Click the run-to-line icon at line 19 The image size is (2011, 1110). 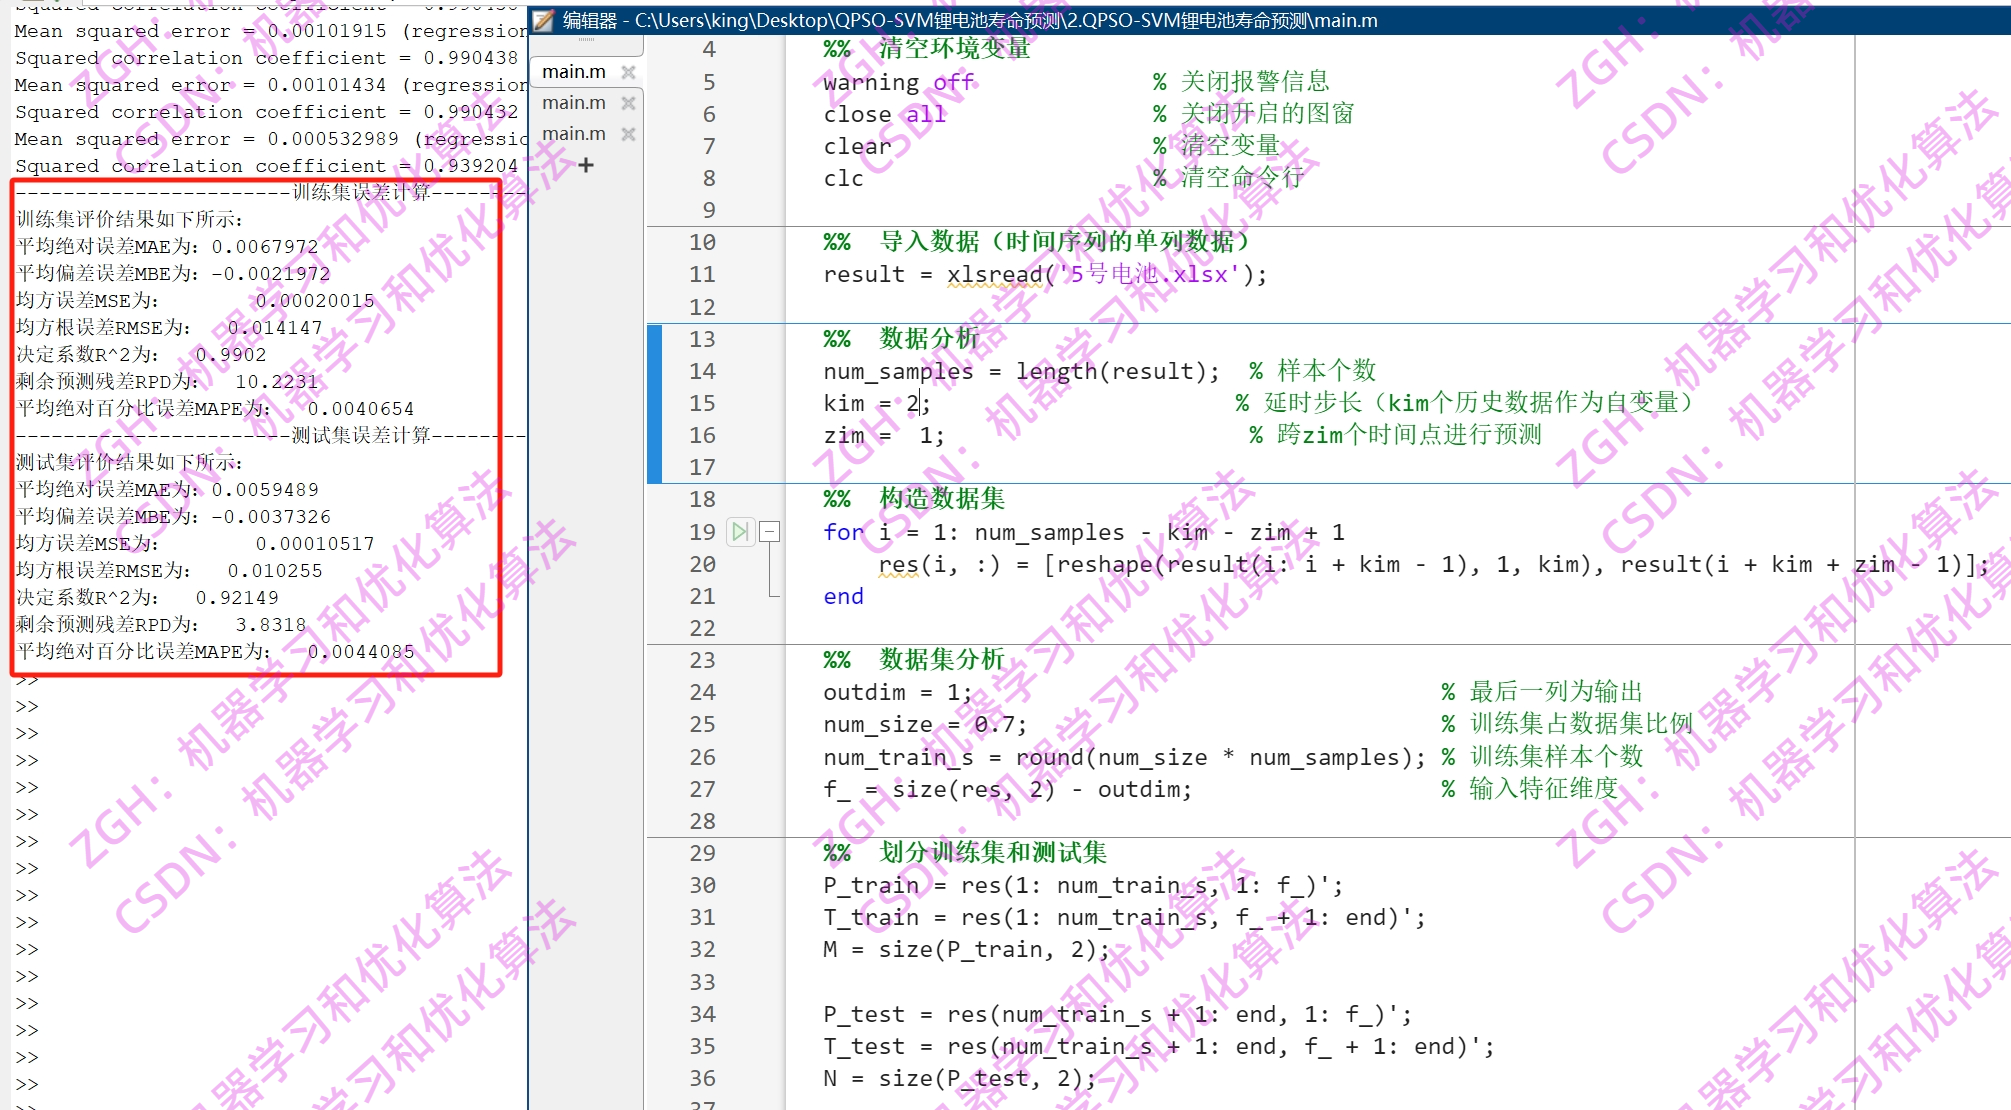pos(740,532)
